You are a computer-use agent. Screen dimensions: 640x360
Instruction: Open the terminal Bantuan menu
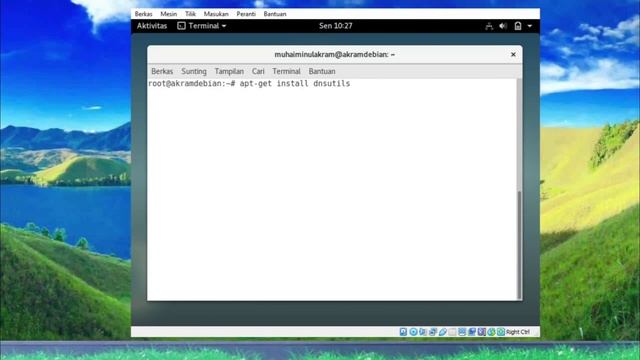322,71
